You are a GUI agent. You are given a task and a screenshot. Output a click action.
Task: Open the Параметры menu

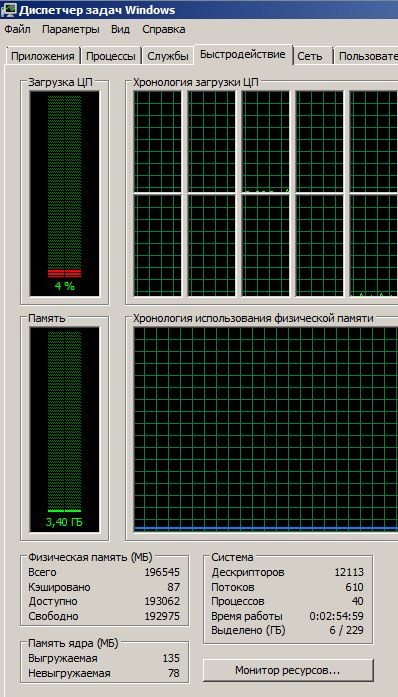click(71, 30)
